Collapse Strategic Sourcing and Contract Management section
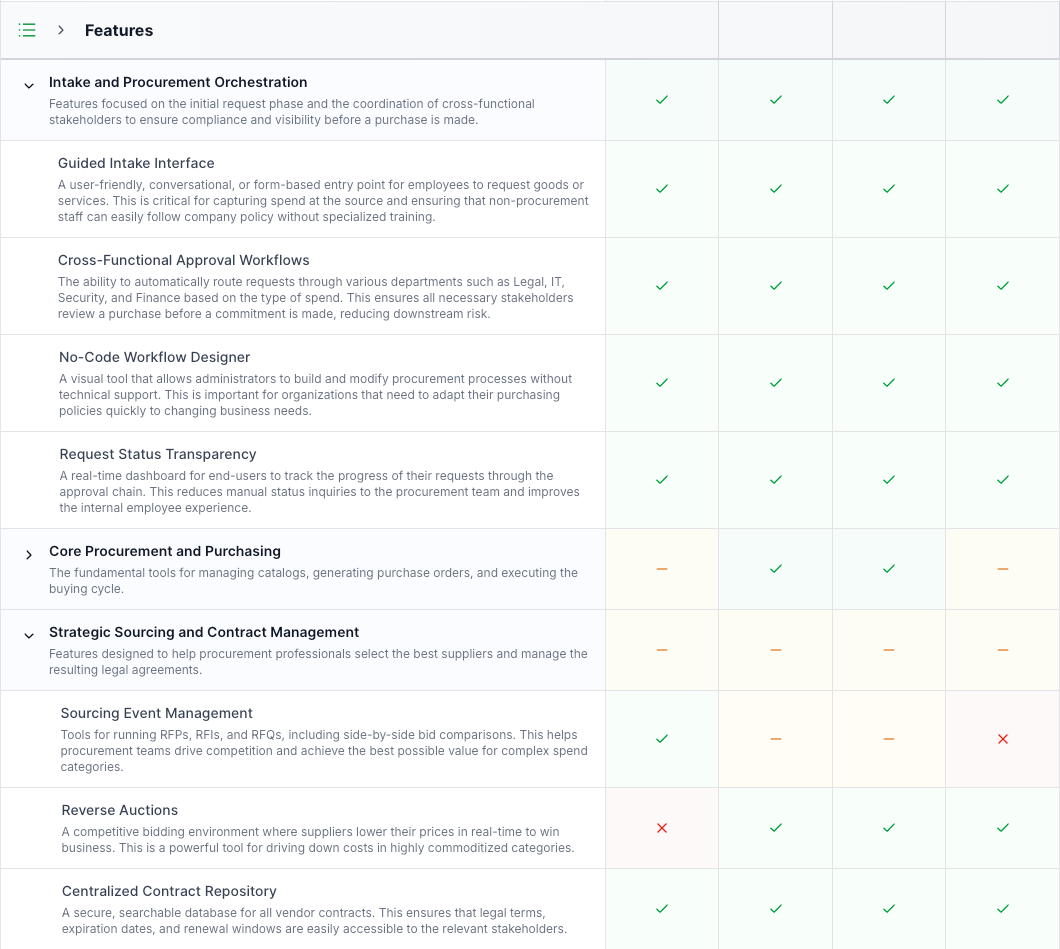The width and height of the screenshot is (1060, 949). 29,636
